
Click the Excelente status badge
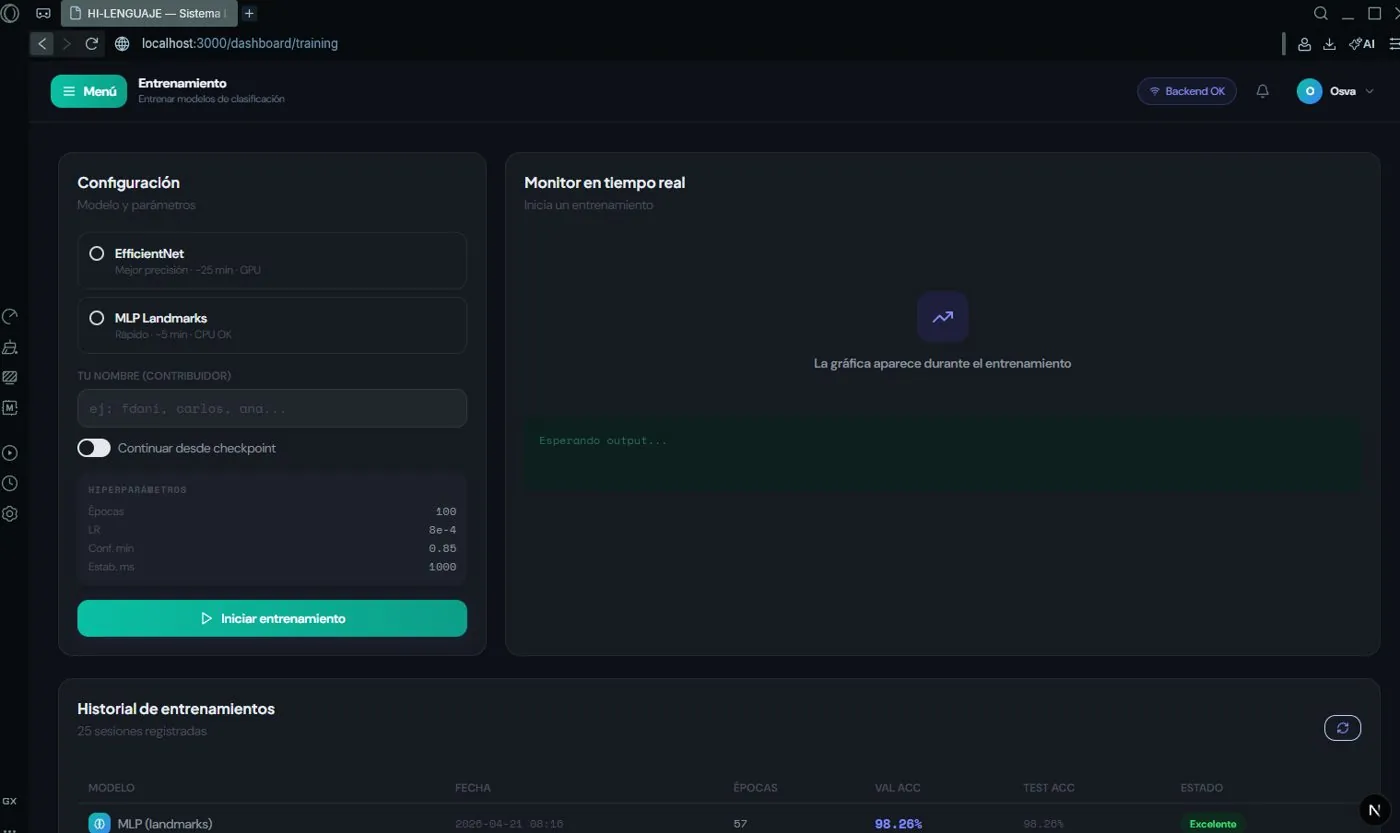click(1213, 824)
